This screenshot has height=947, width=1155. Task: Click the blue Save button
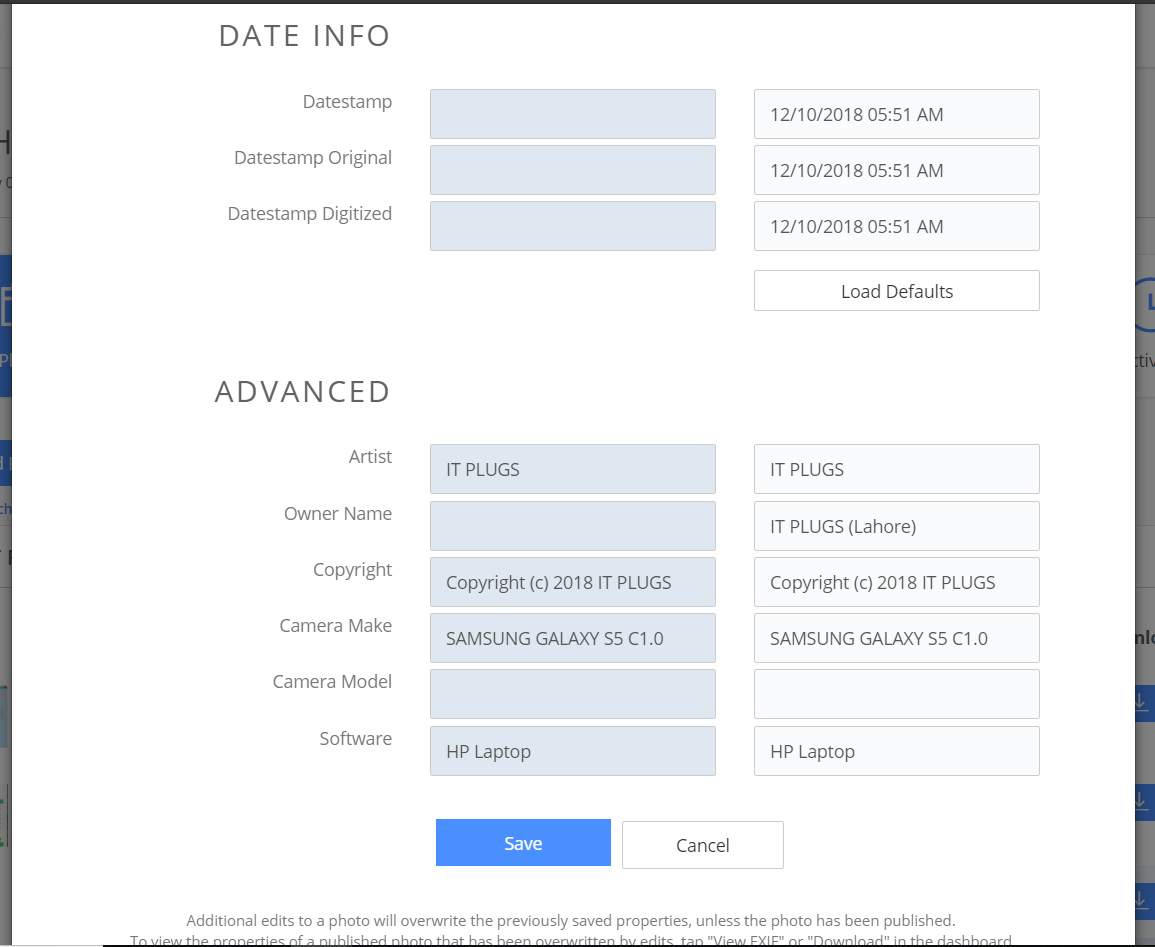[x=523, y=843]
